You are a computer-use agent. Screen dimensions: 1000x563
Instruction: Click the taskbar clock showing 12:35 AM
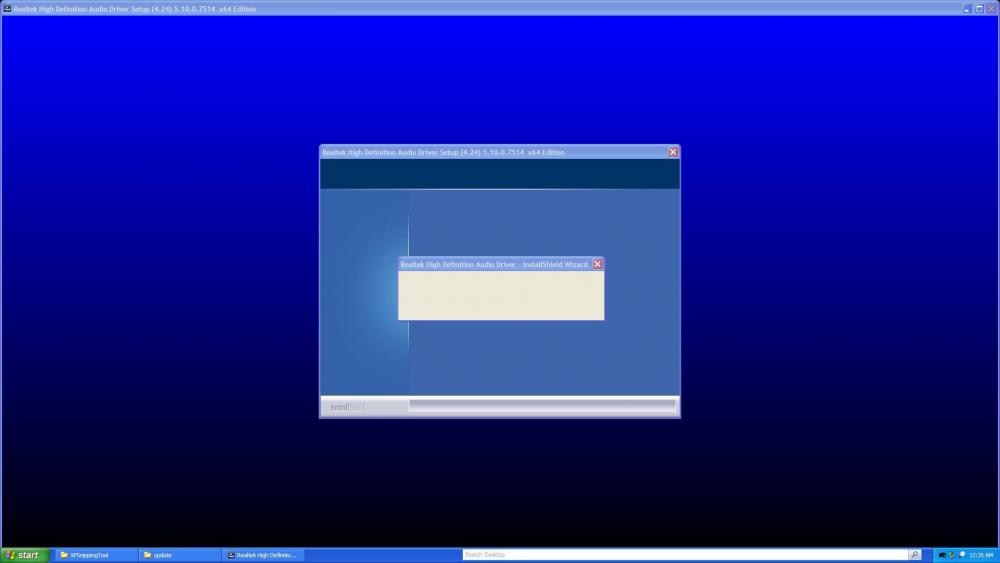pyautogui.click(x=981, y=555)
